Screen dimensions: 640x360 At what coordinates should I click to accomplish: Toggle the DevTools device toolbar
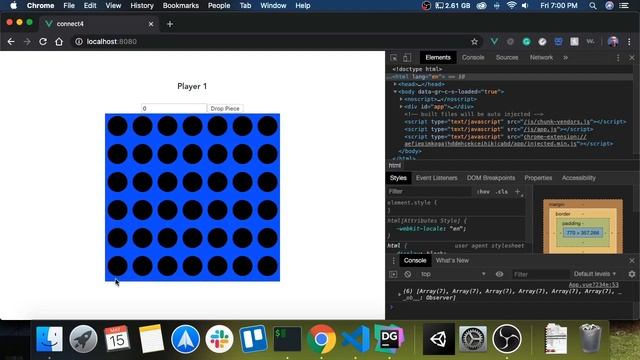(407, 58)
